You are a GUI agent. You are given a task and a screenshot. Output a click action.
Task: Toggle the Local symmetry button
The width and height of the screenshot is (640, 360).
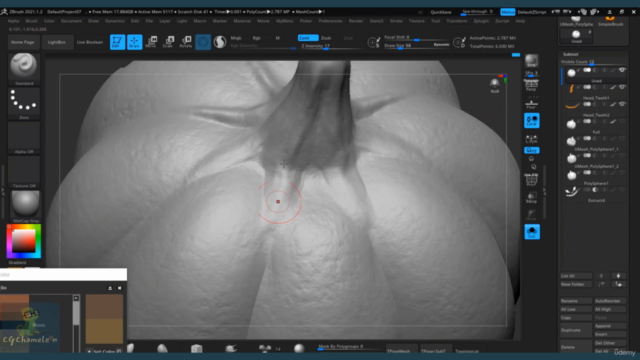click(x=532, y=120)
